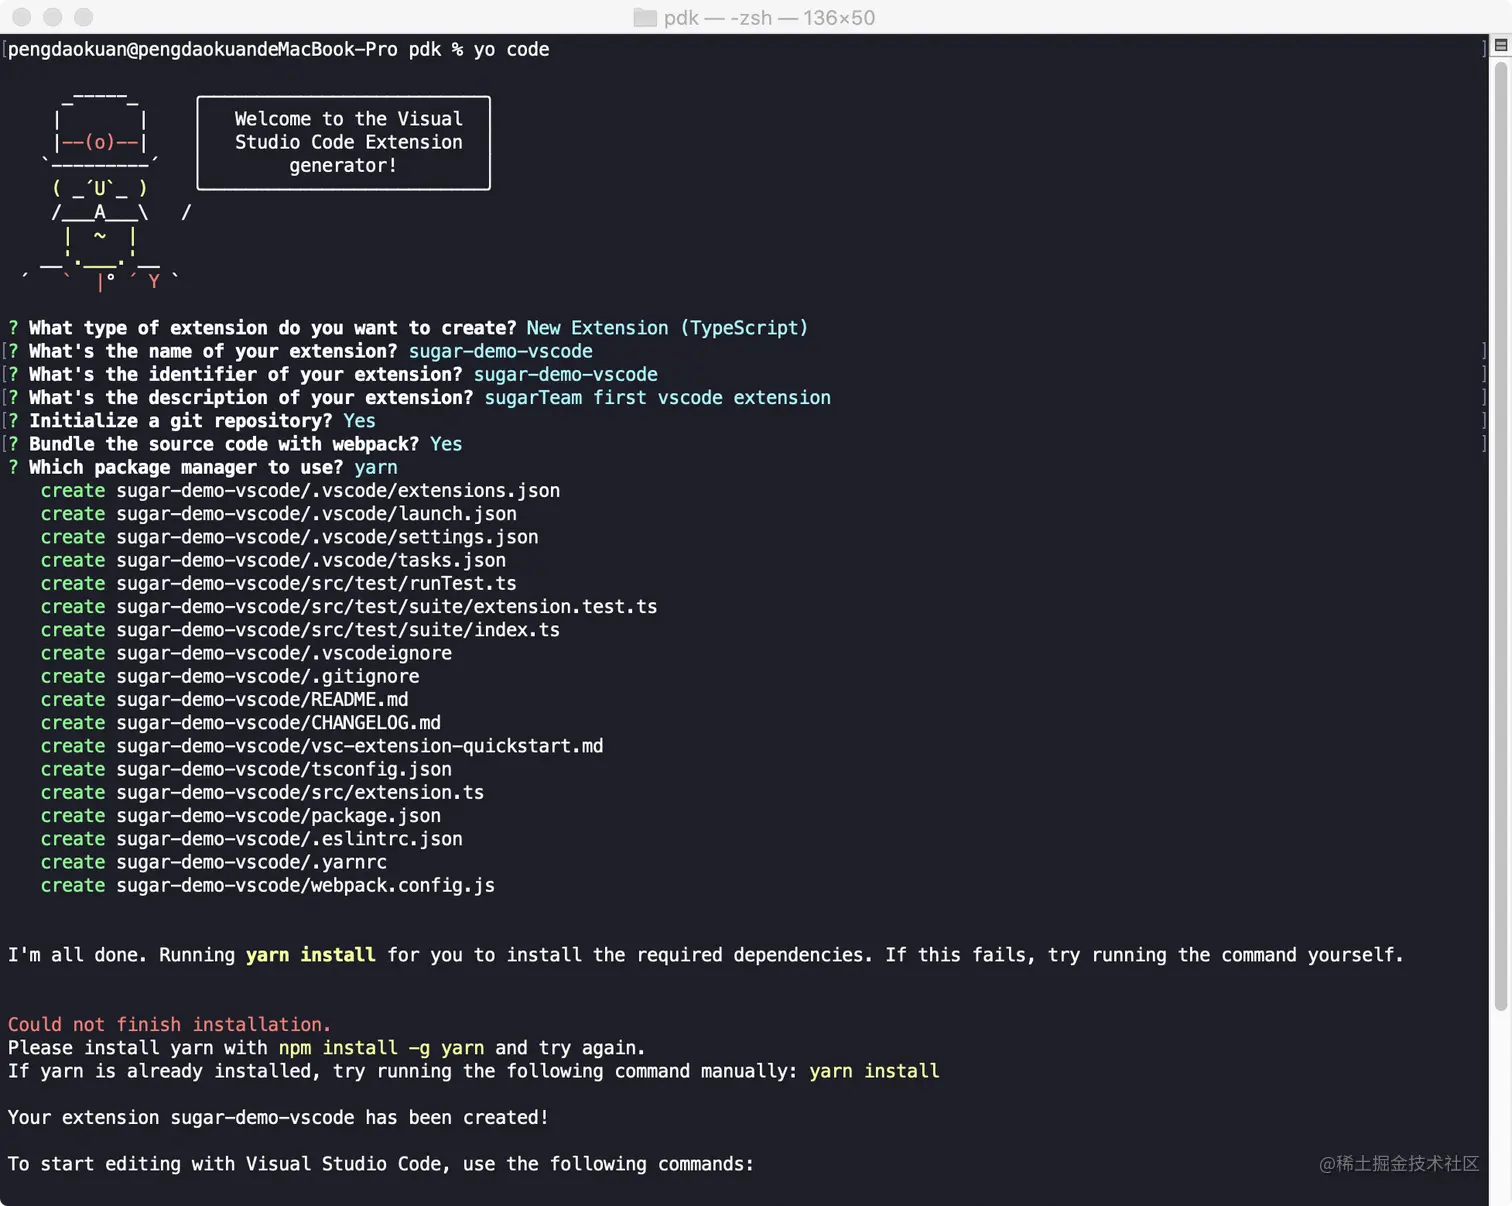Click the created path "sugar-demo-vscode/.vscode/extensions.json"
Screen dimensions: 1512x1206
pyautogui.click(x=338, y=491)
